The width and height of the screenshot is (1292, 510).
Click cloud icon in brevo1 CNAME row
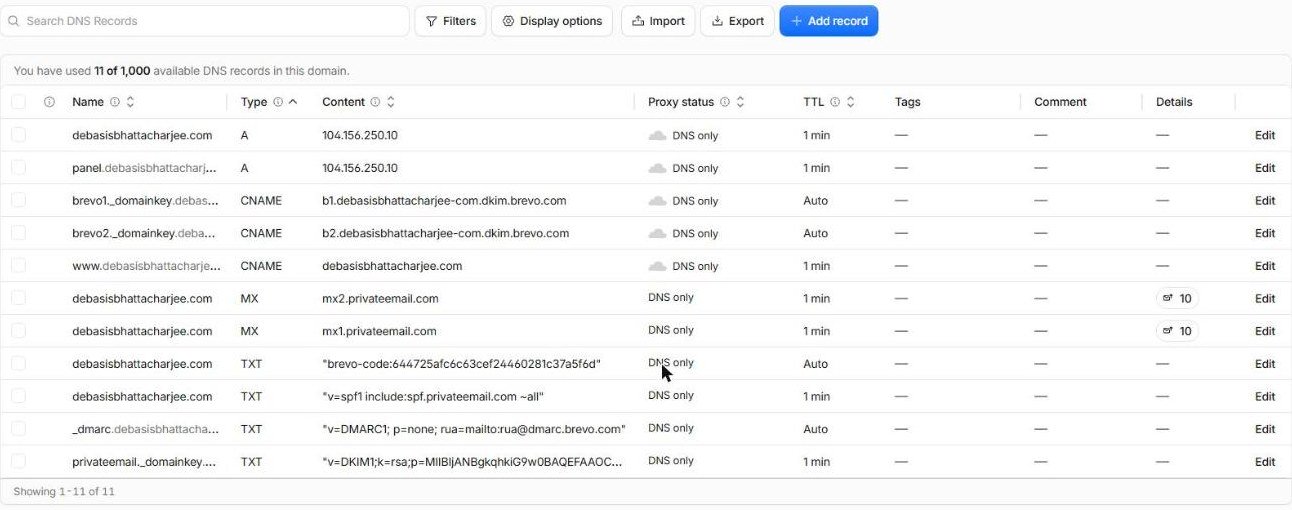click(x=657, y=200)
